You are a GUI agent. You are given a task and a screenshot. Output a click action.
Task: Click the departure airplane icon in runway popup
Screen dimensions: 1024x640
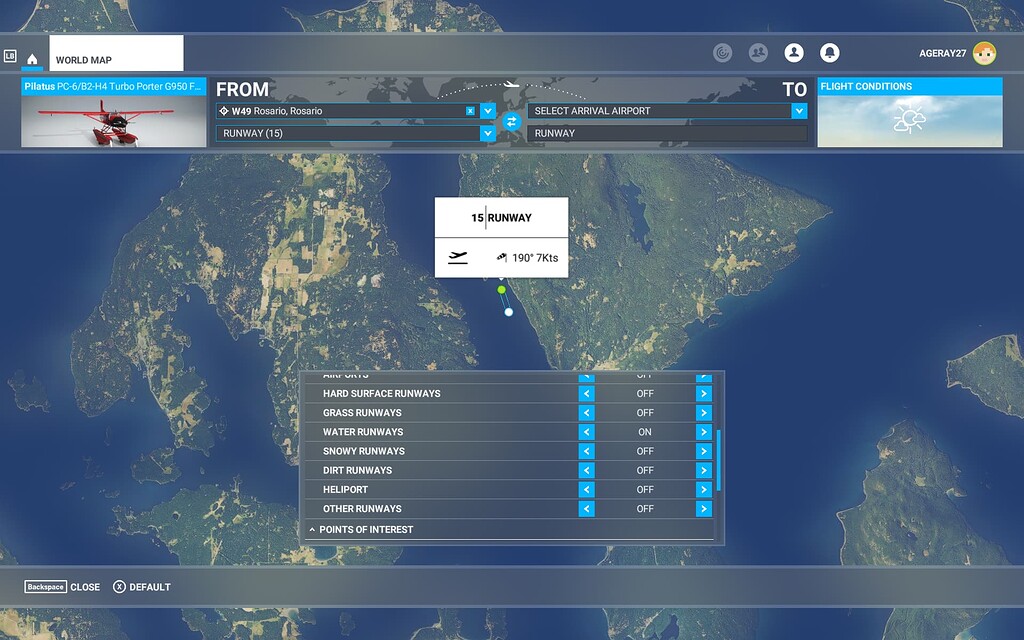(458, 258)
